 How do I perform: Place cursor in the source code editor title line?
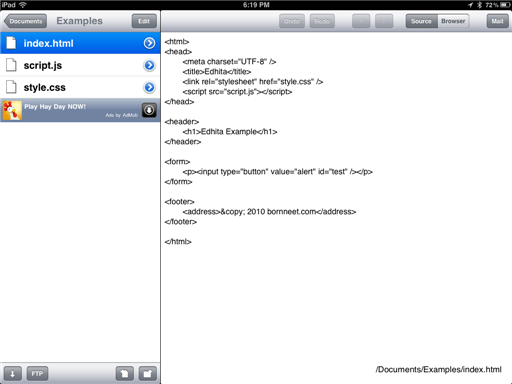(217, 72)
